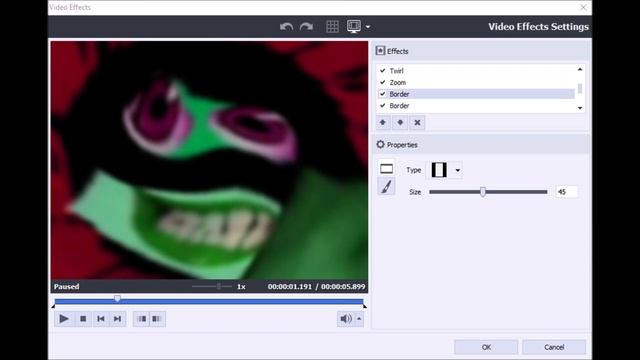
Task: Toggle the Twirl effect checkbox
Action: [x=382, y=71]
